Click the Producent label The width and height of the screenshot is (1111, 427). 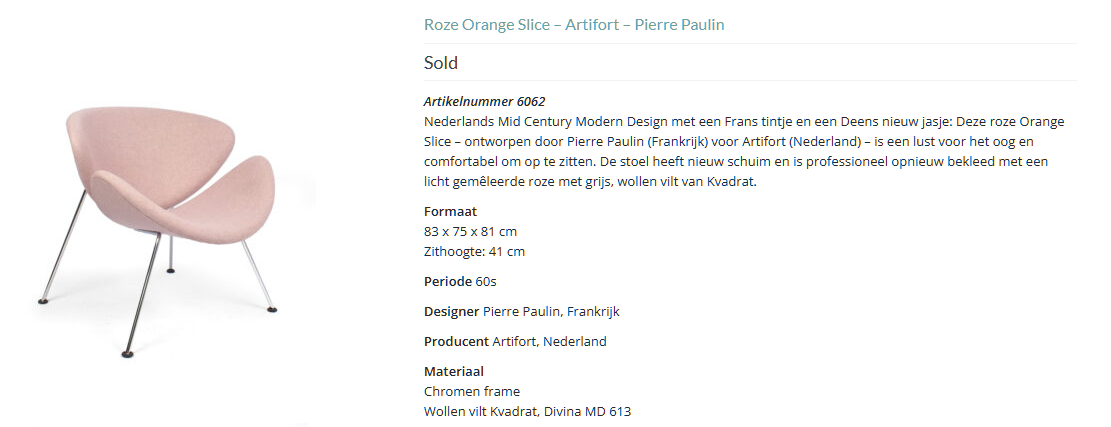[456, 341]
